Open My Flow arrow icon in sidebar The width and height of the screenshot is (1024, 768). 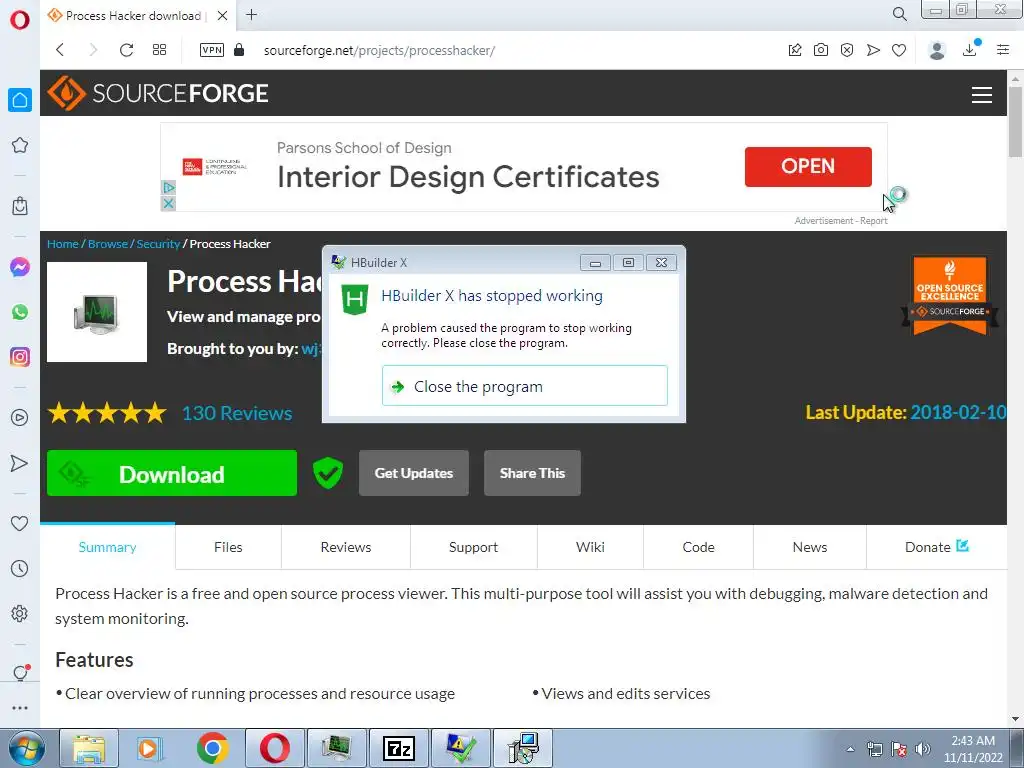pos(20,463)
